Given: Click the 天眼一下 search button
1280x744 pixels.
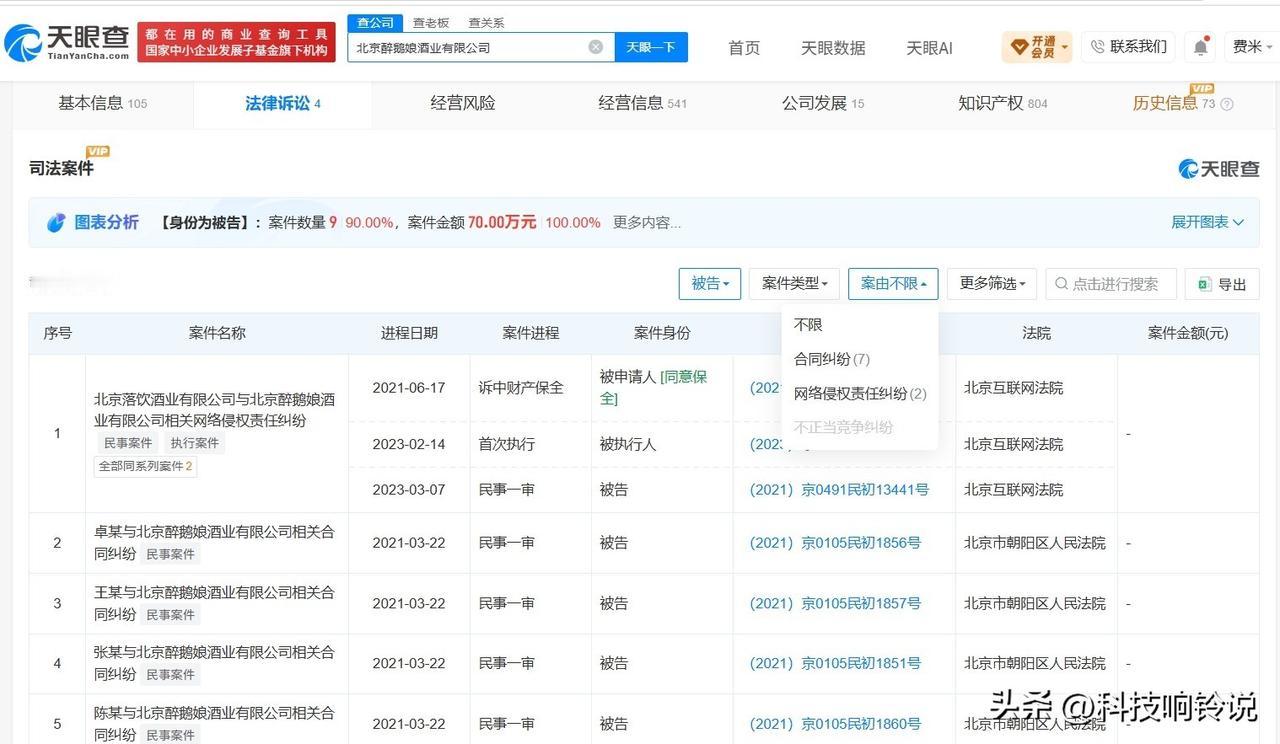Looking at the screenshot, I should pos(651,47).
